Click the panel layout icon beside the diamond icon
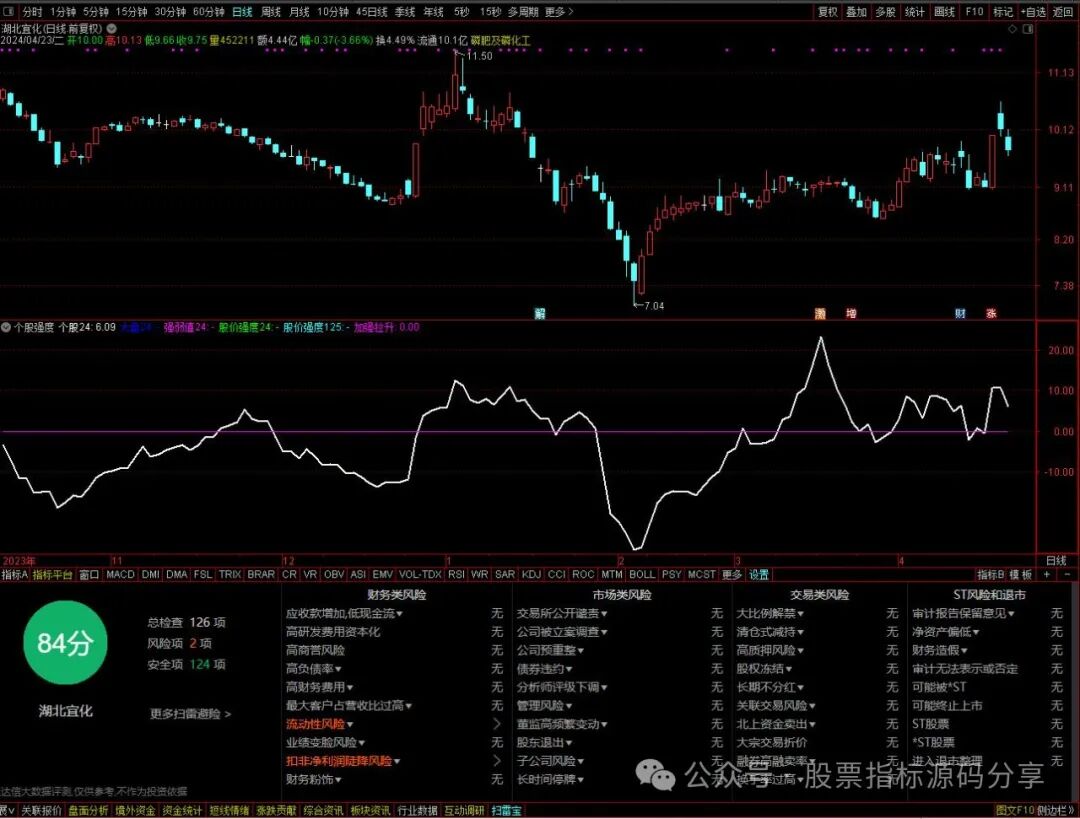This screenshot has height=819, width=1080. (x=1028, y=29)
